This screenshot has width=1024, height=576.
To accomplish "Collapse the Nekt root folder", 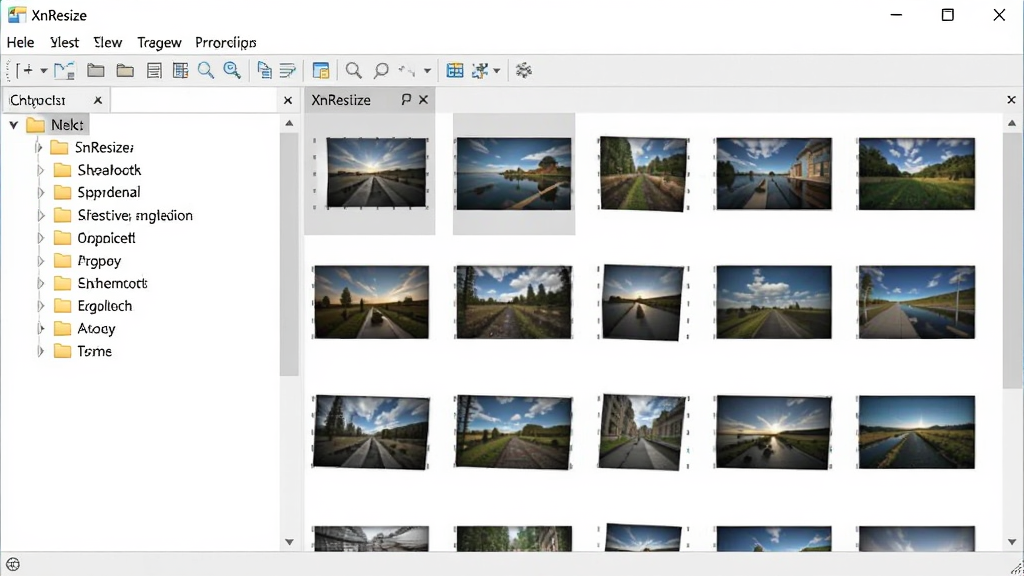I will 14,125.
